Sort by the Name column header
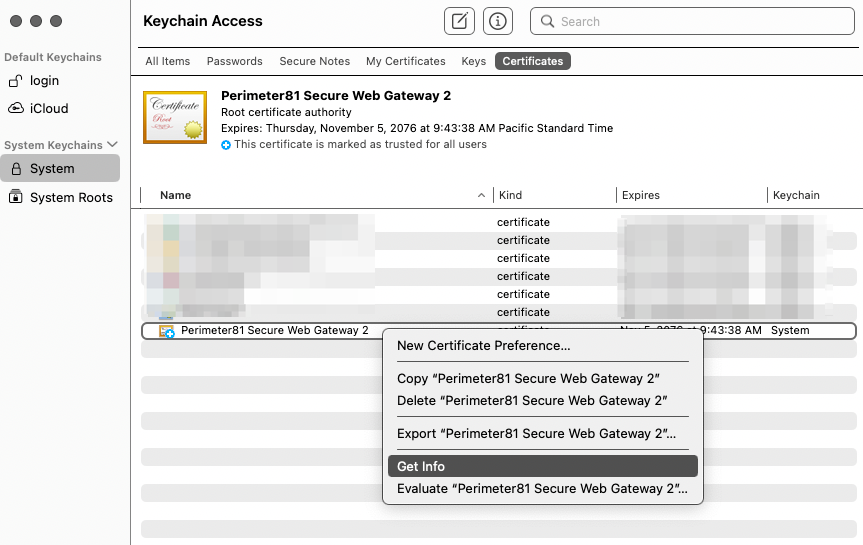 (176, 195)
